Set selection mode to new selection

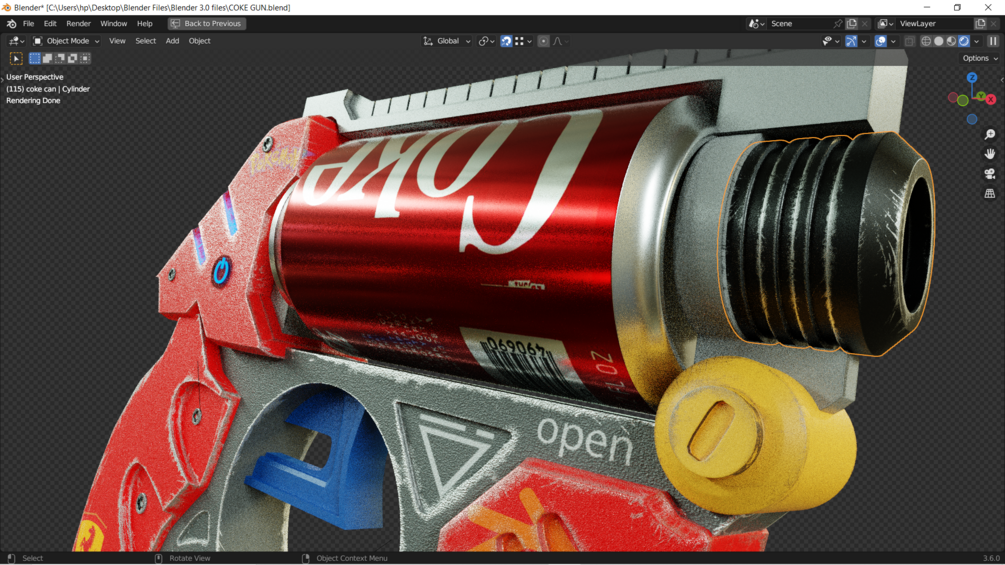pos(35,58)
